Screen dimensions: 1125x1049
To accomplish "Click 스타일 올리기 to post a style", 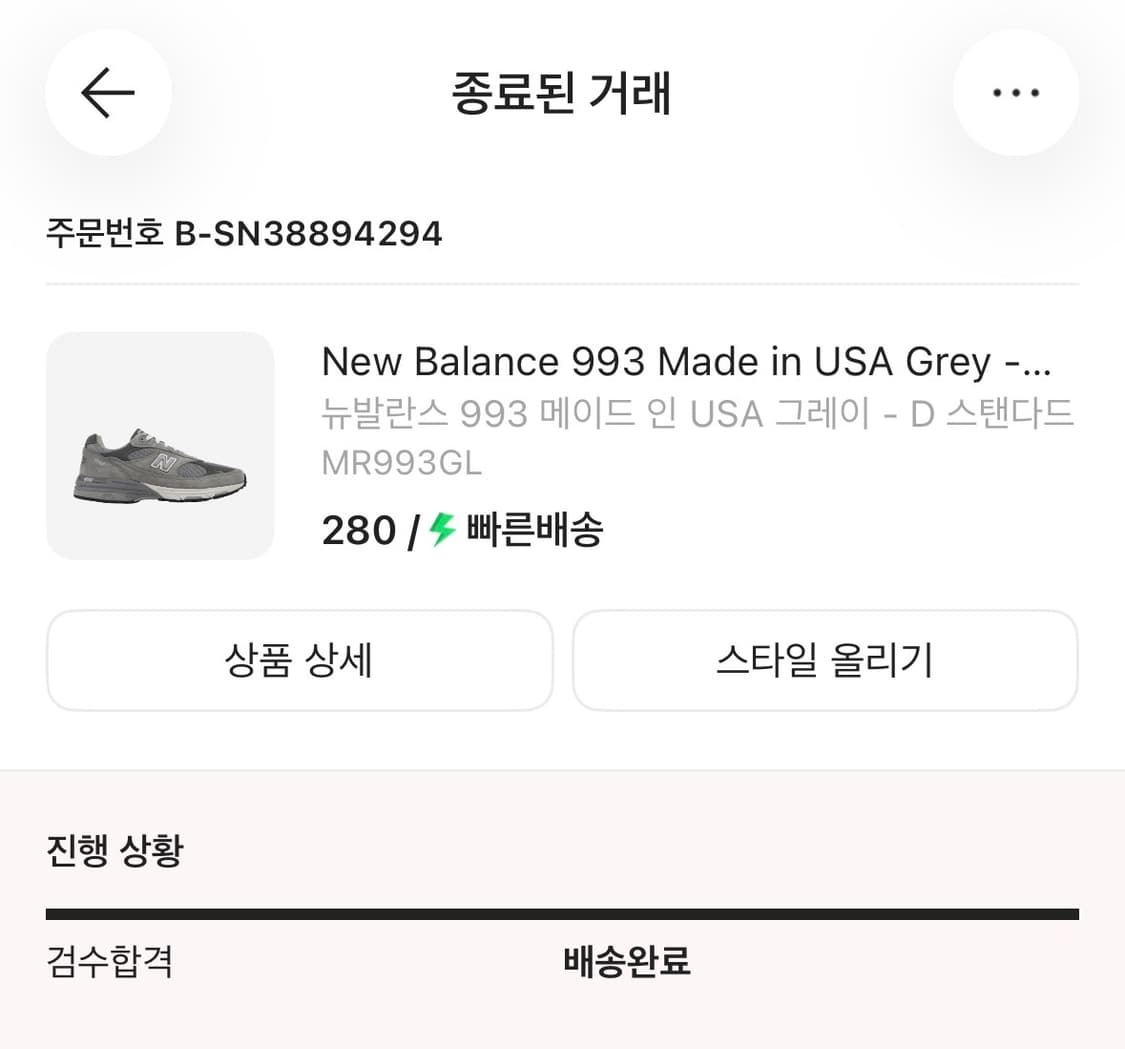I will coord(824,660).
